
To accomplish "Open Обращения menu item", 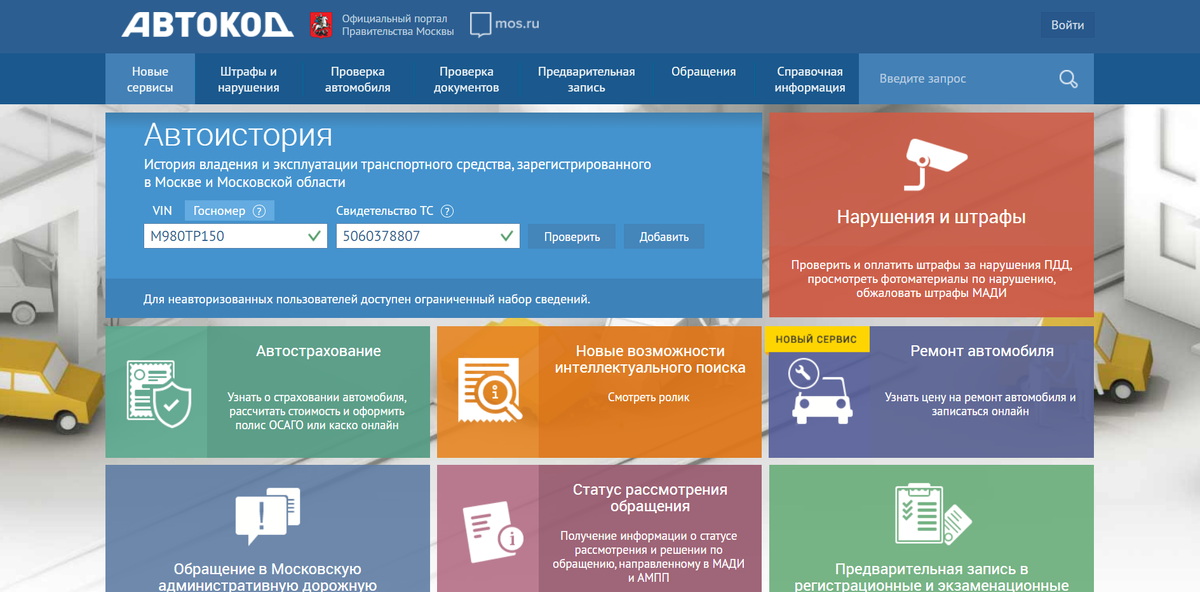I will point(704,72).
